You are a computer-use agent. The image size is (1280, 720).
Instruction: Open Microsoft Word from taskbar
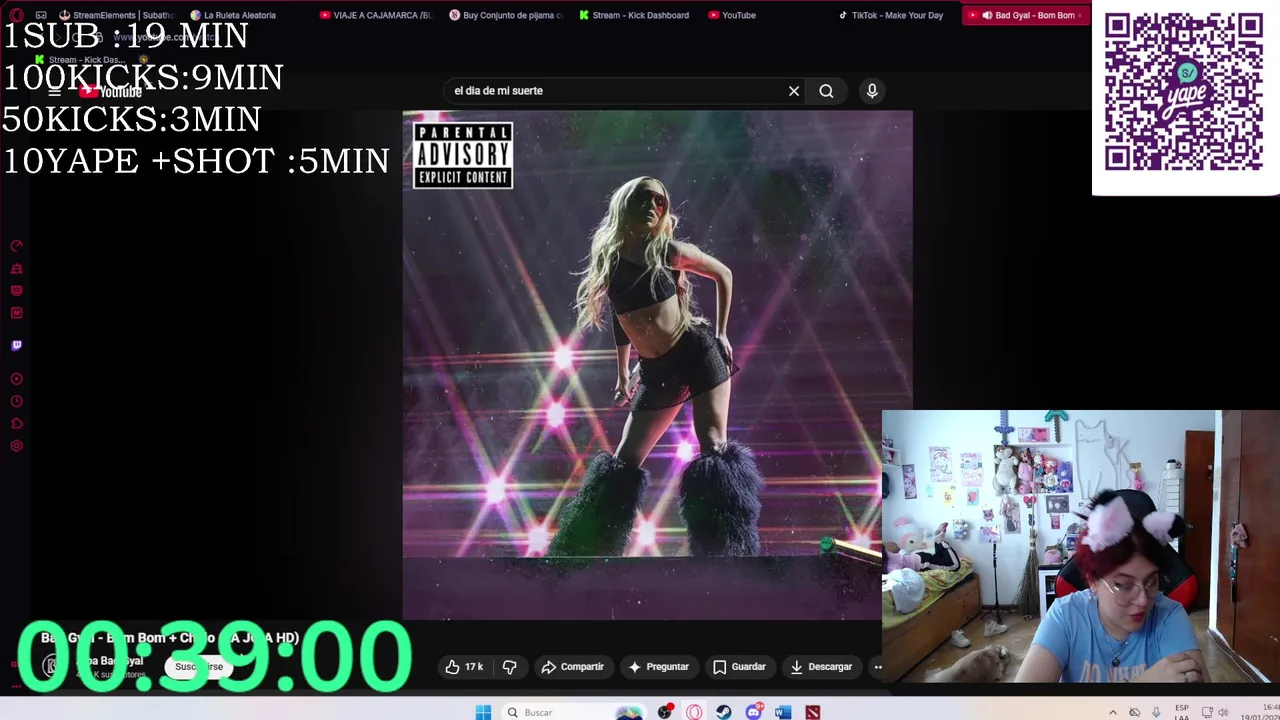click(782, 712)
